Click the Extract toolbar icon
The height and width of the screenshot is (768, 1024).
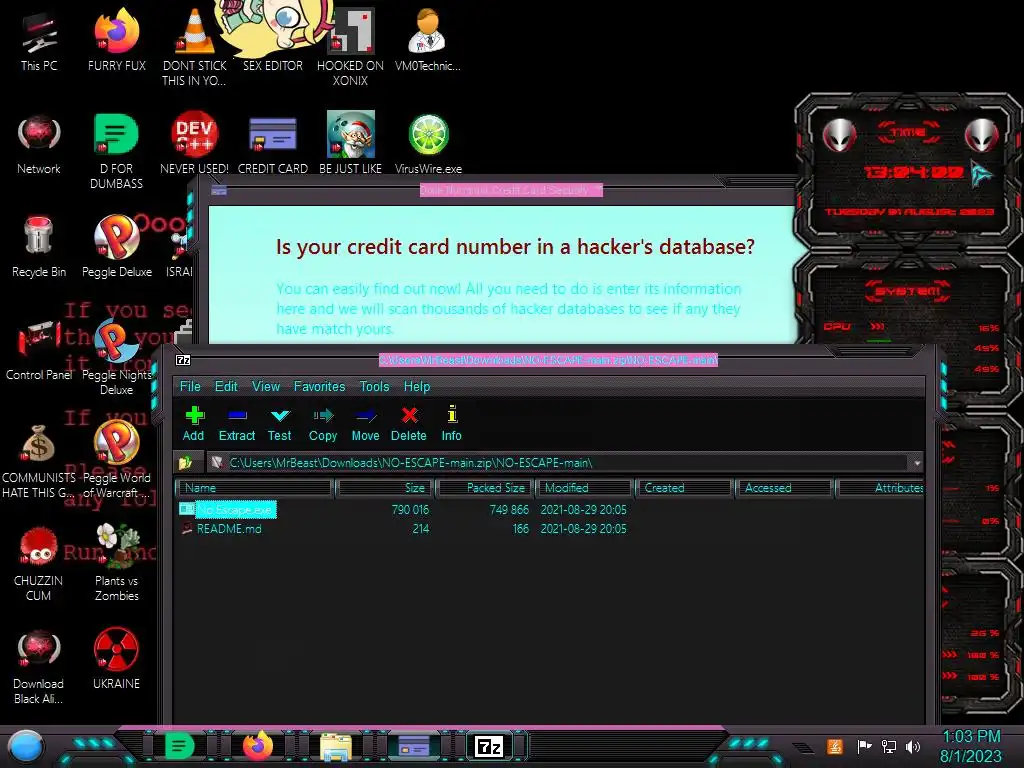(x=236, y=424)
